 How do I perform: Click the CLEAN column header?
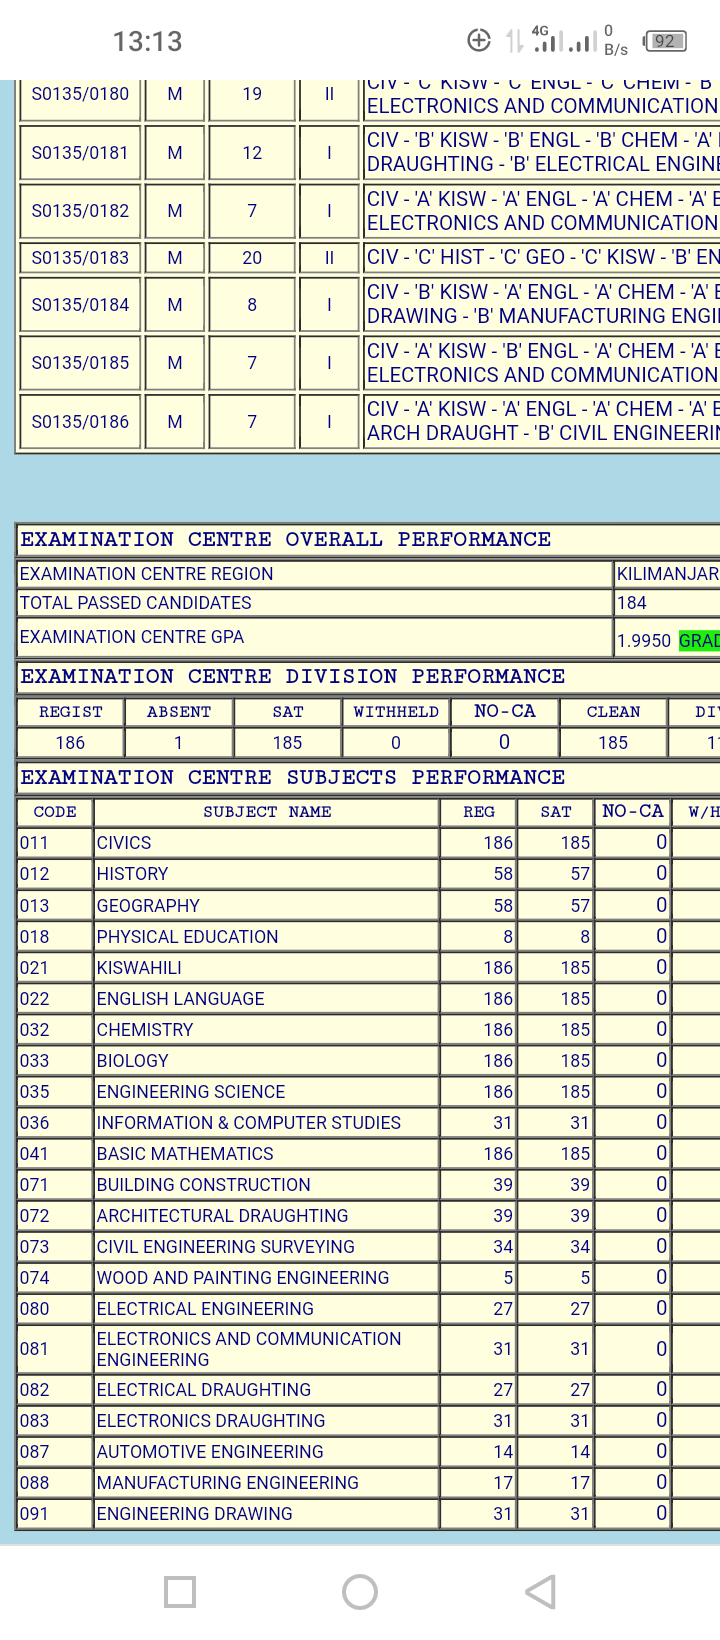[x=613, y=712]
